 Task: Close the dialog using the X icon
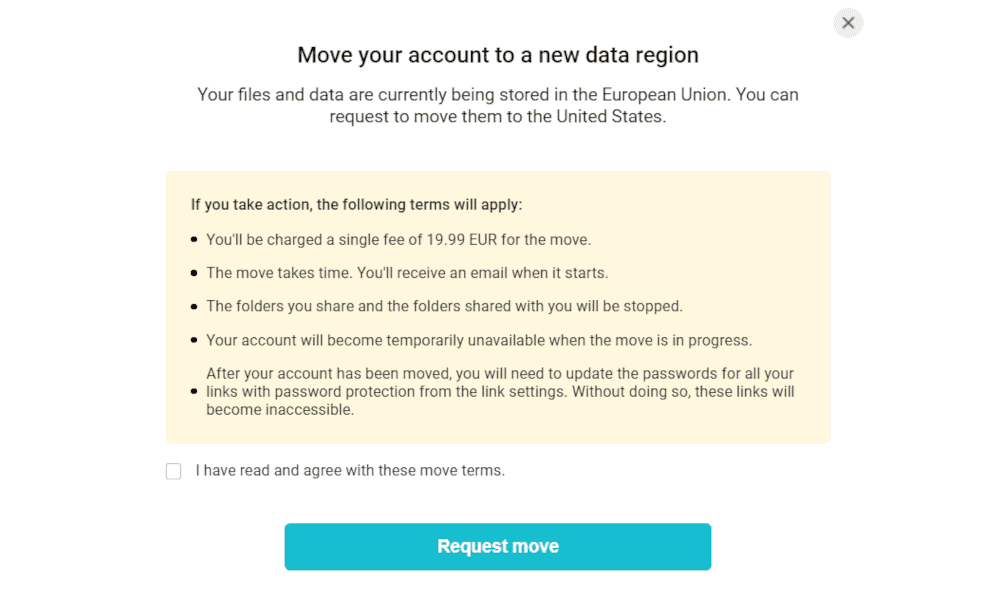coord(848,23)
